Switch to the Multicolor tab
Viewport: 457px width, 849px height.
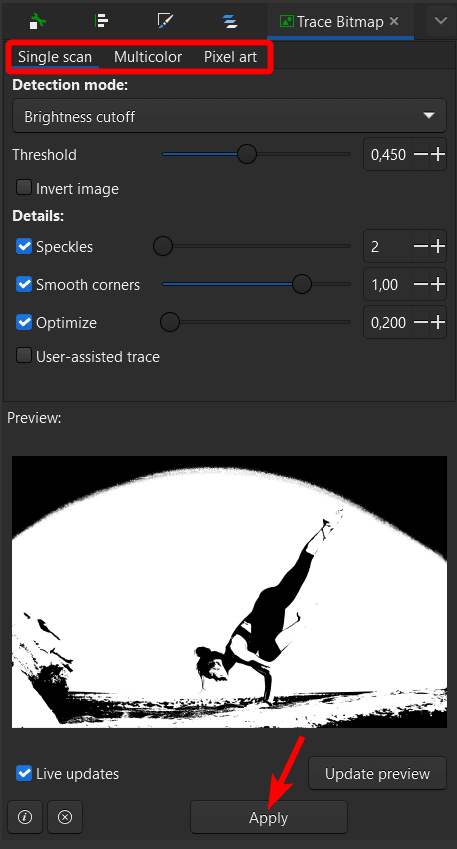[148, 57]
